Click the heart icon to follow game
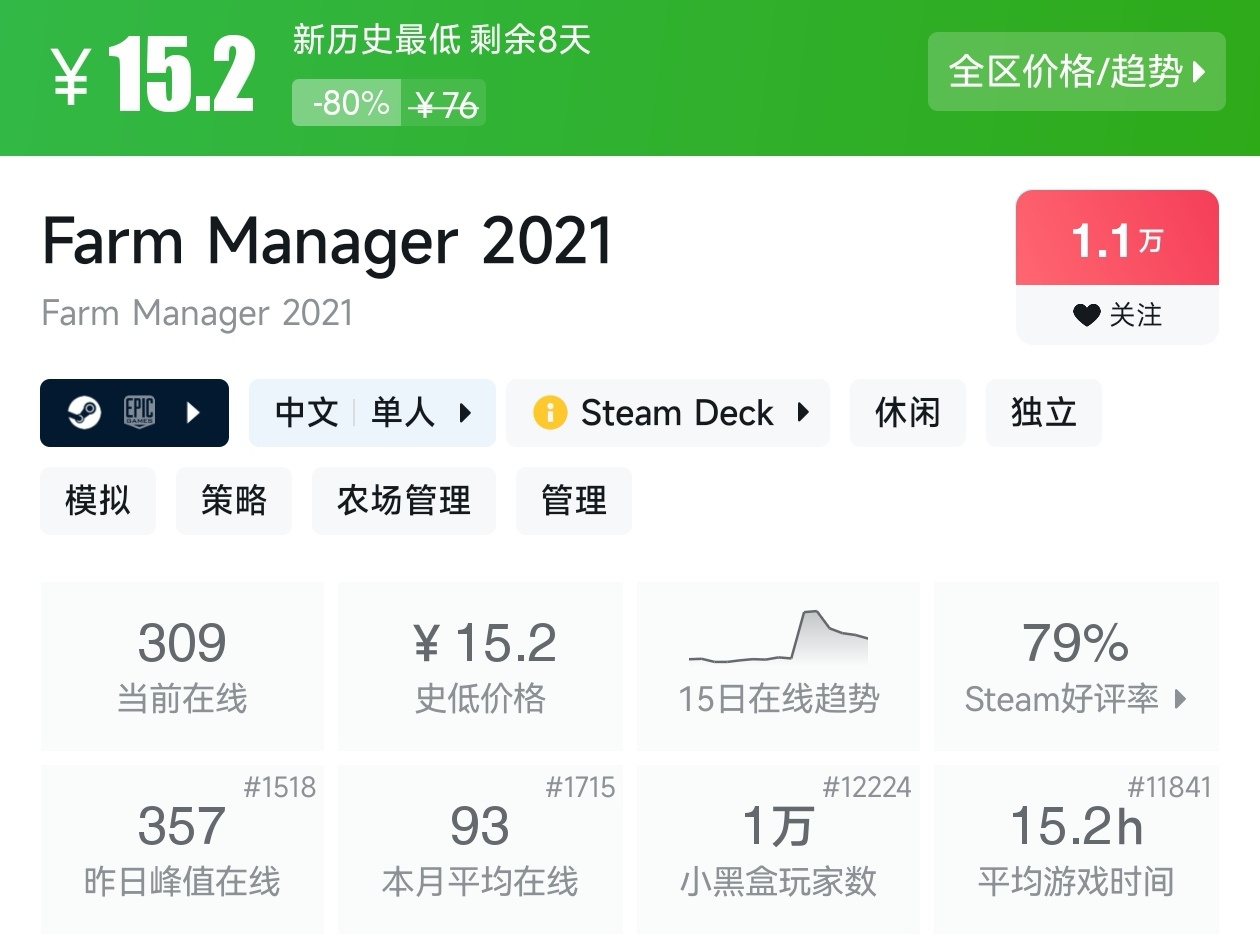 point(1086,315)
